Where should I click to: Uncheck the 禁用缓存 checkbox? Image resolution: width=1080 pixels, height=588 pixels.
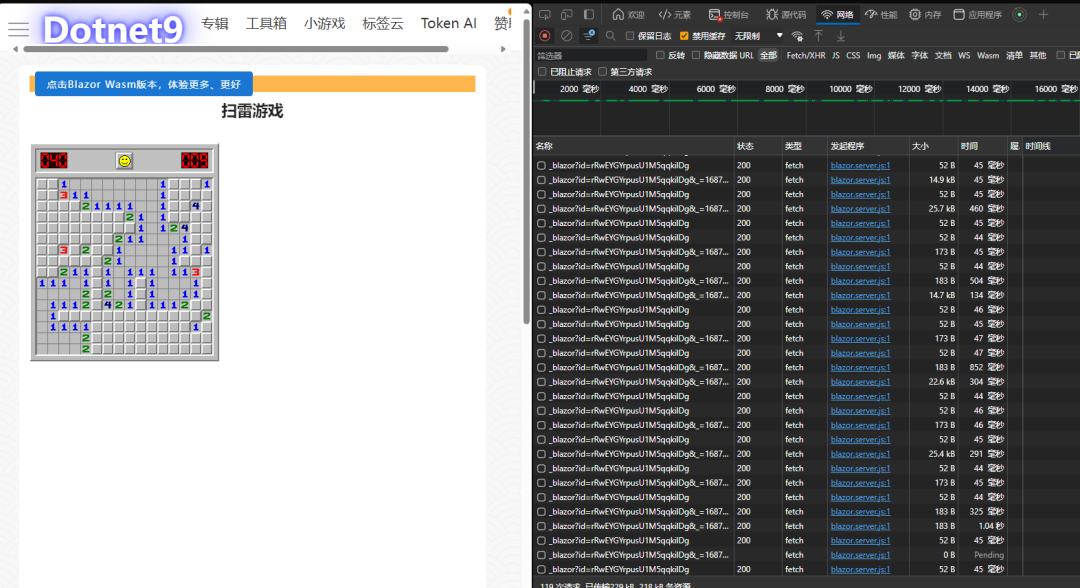[684, 36]
